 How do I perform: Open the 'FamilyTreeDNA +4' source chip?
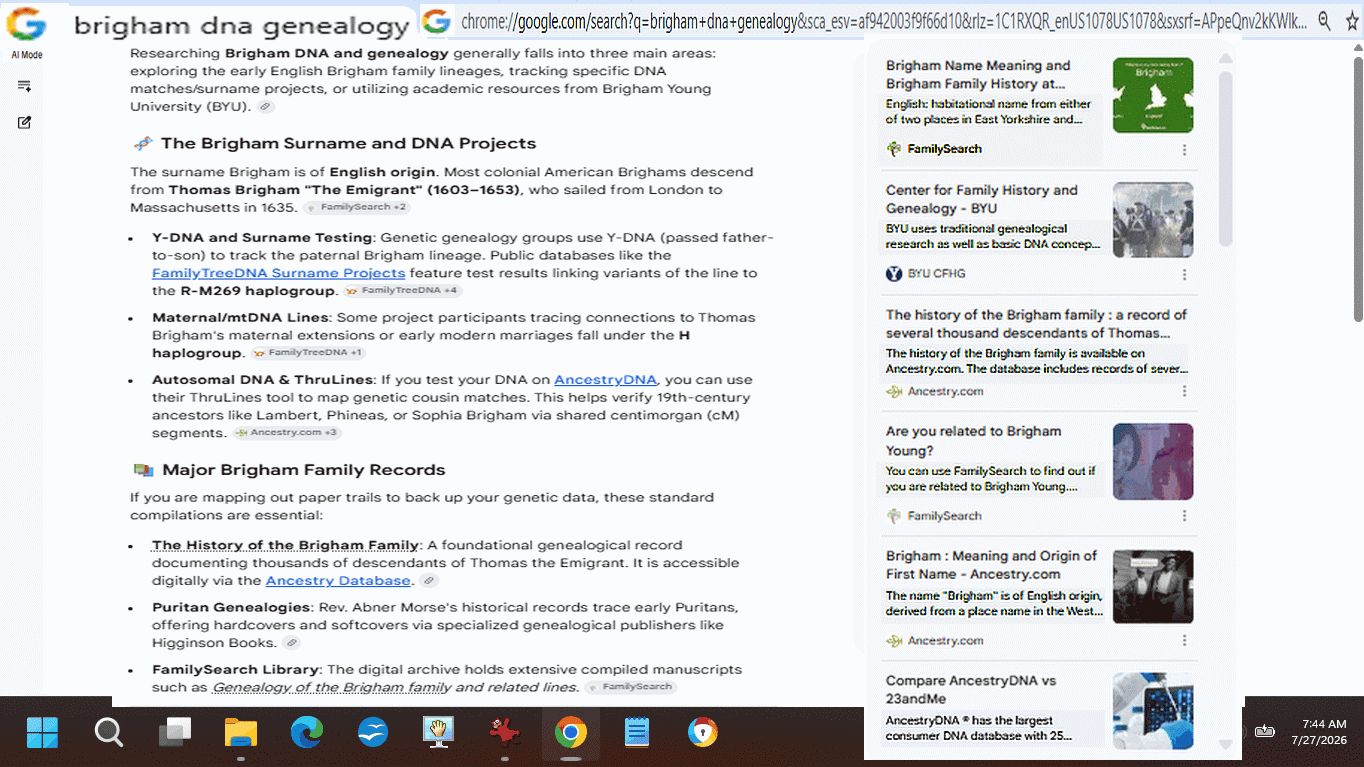click(x=401, y=291)
